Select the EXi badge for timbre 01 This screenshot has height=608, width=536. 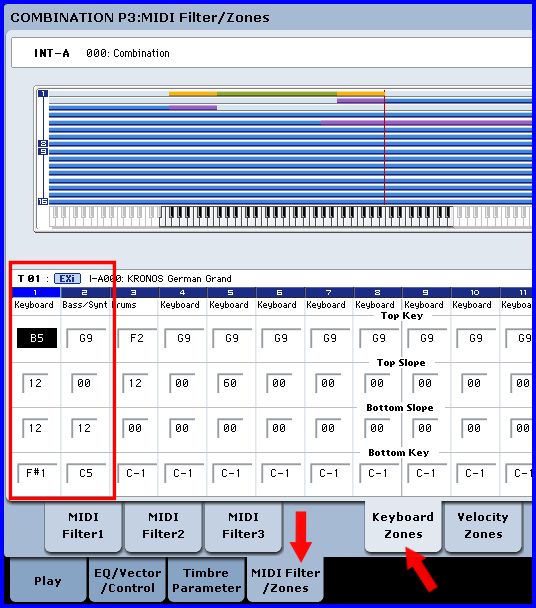67,278
